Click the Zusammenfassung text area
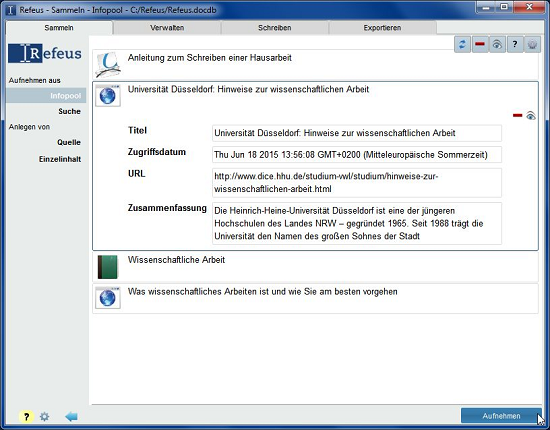This screenshot has height=430, width=550. tap(357, 223)
